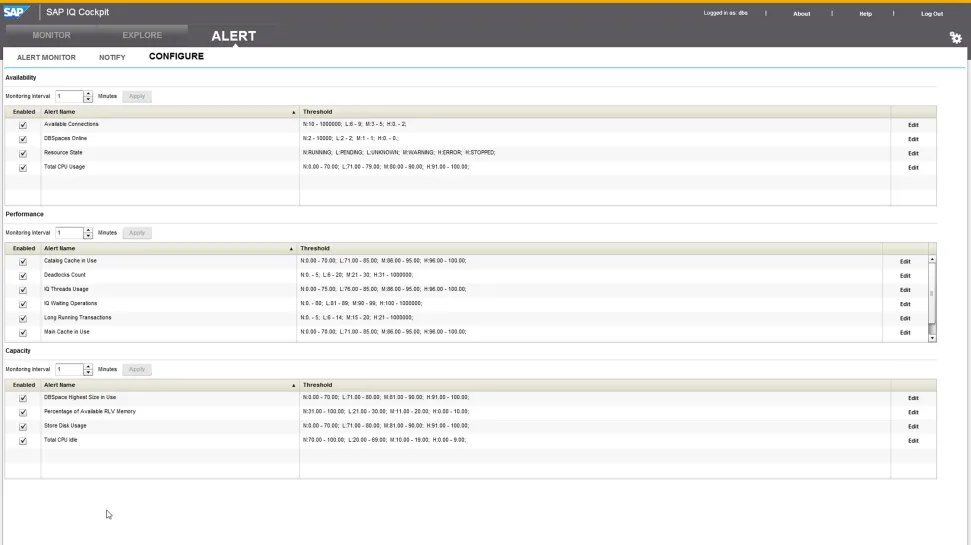971x545 pixels.
Task: Go to the ALERT MONITOR subtab
Action: 46,57
